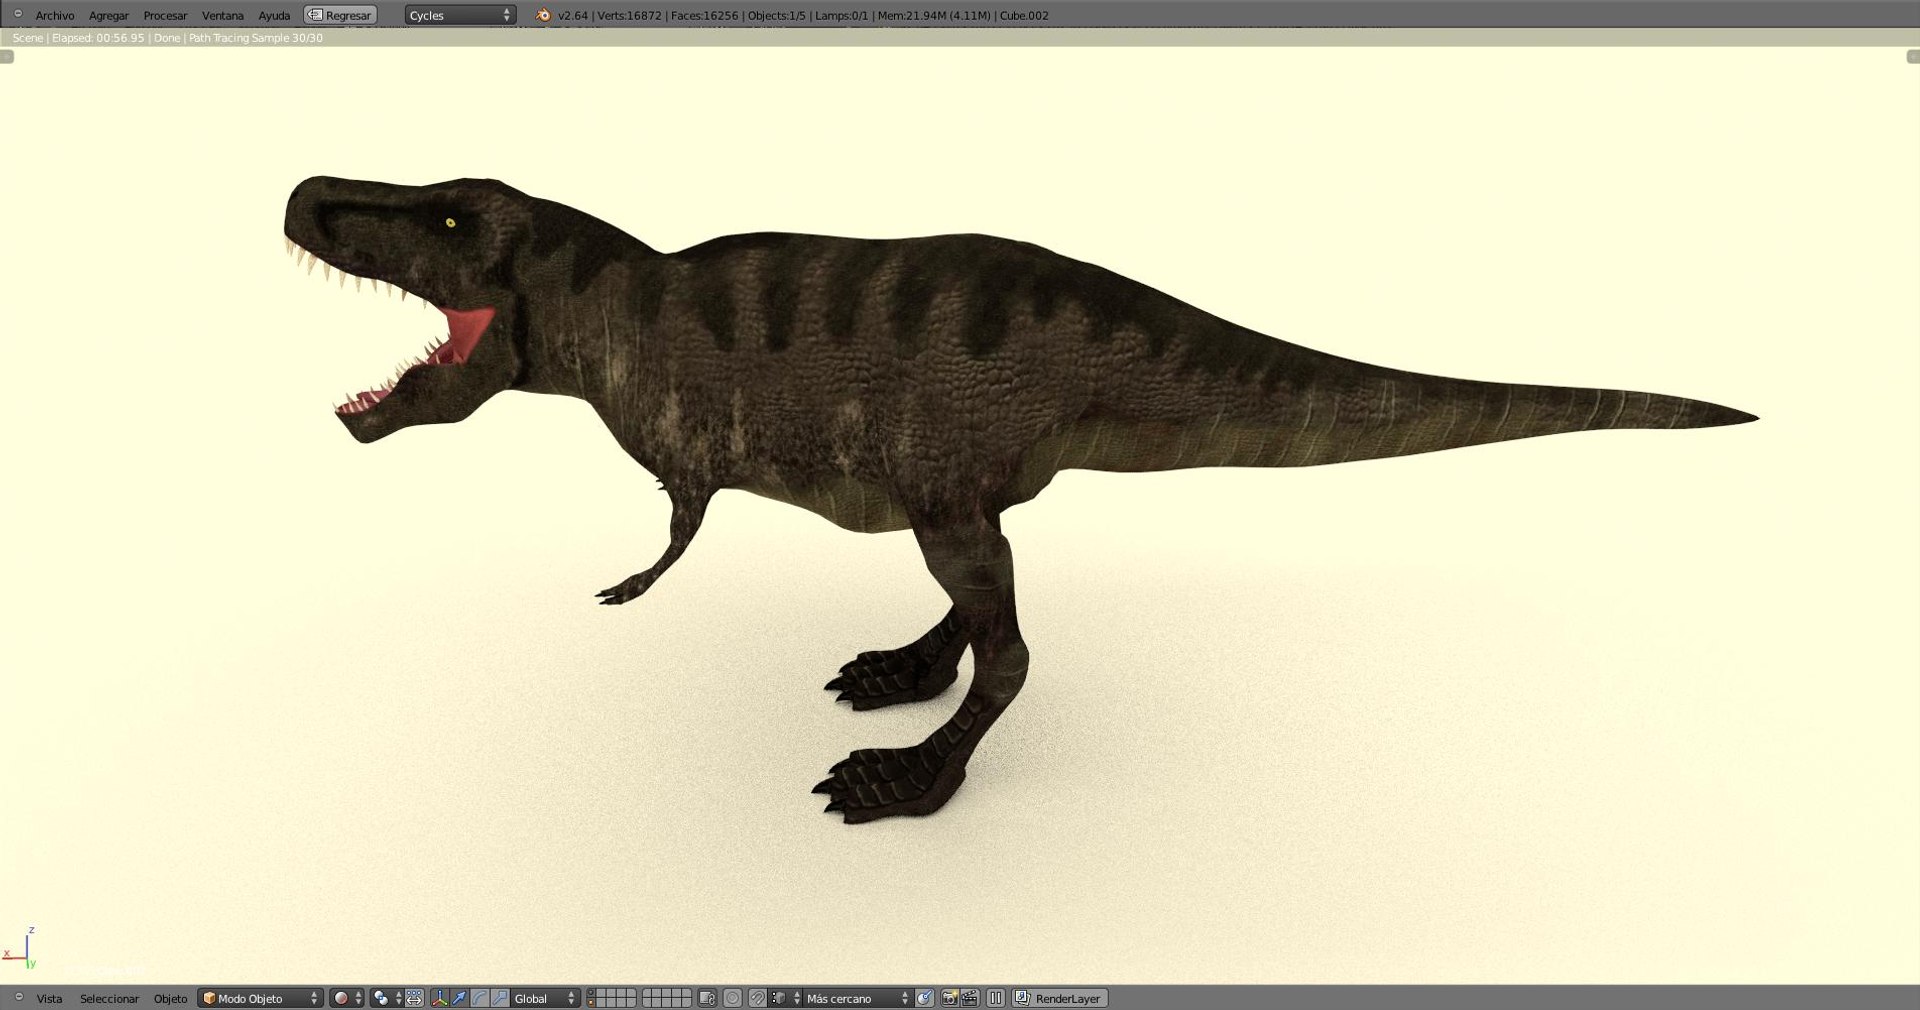Screen dimensions: 1920x1010
Task: Click the bottom header collapse toggle
Action: click(18, 997)
